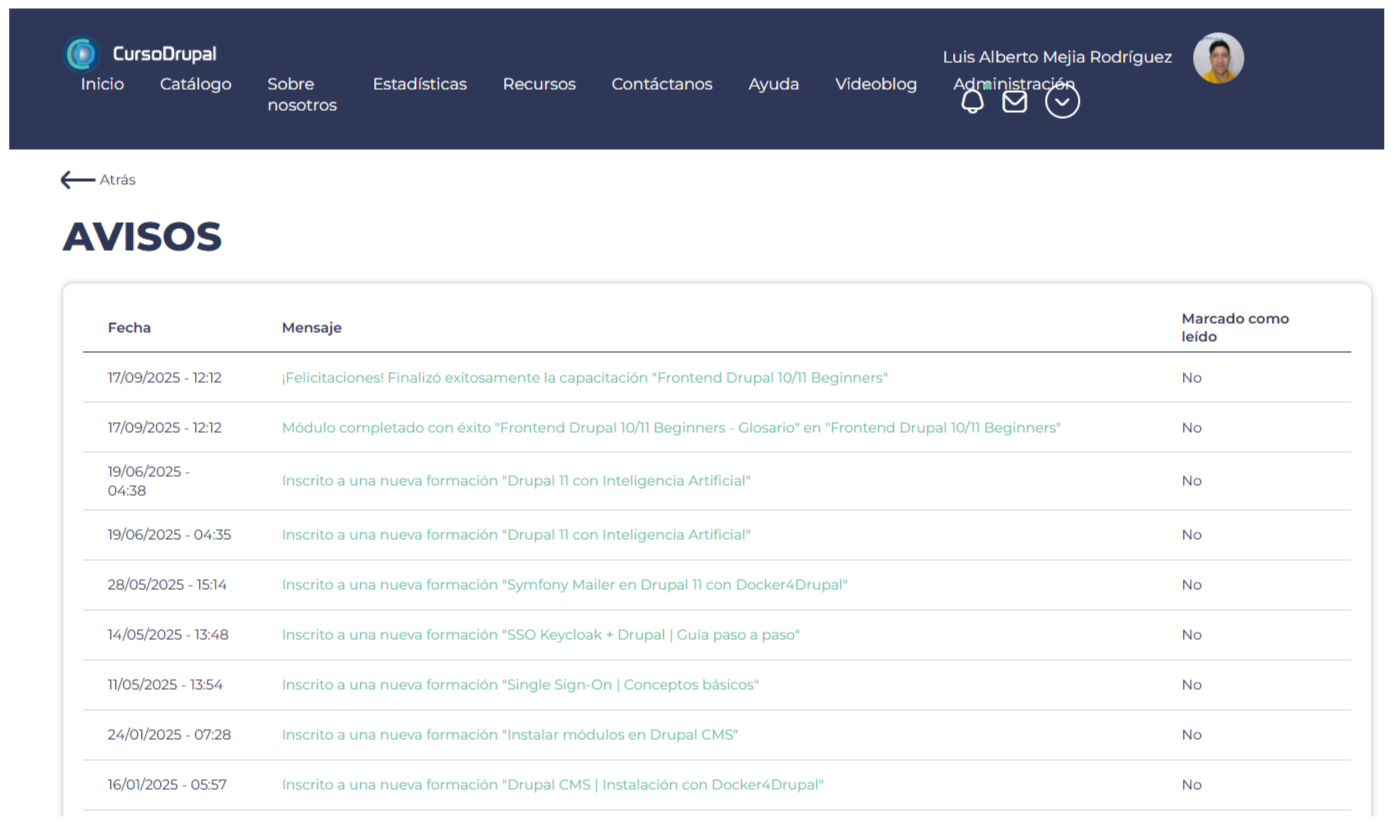This screenshot has height=825, width=1394.
Task: Click the user name Luis Alberto Mejia Rodríguez
Action: pyautogui.click(x=1056, y=57)
